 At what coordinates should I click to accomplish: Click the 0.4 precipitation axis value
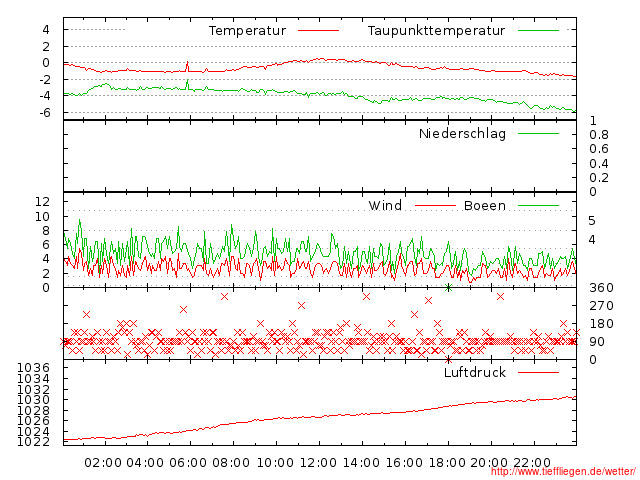[599, 164]
